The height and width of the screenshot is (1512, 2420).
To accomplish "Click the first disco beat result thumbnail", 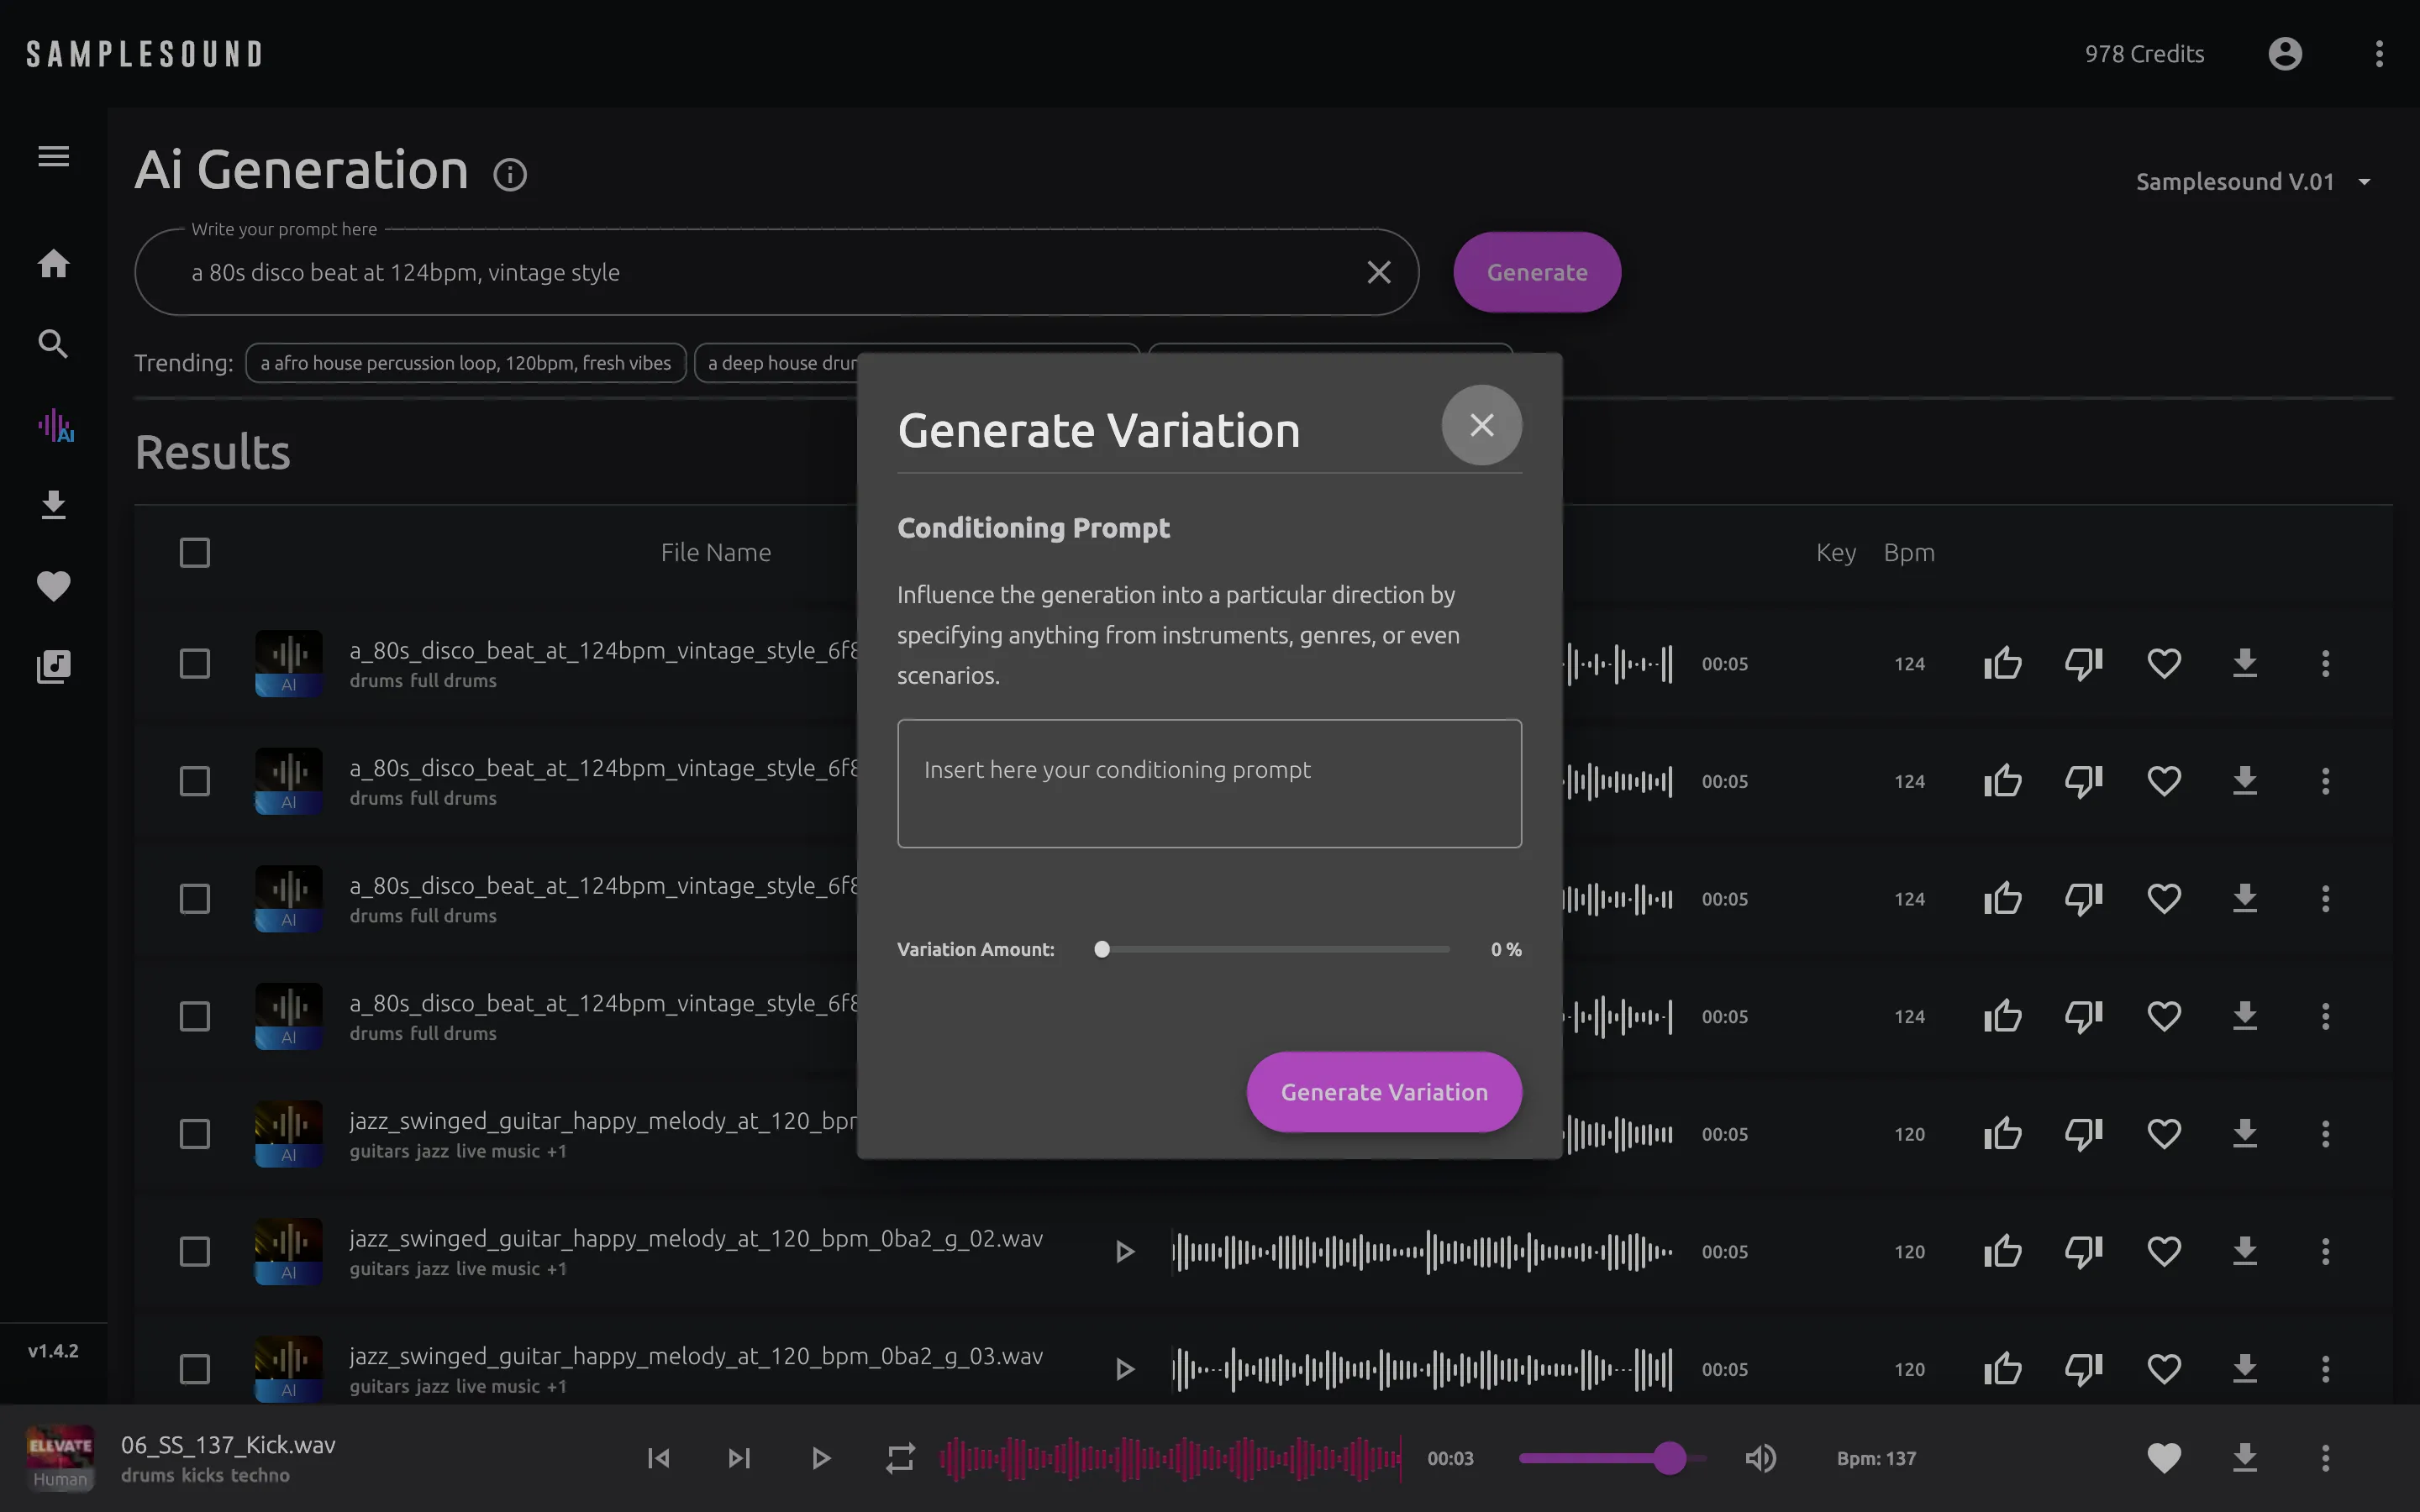I will click(288, 663).
